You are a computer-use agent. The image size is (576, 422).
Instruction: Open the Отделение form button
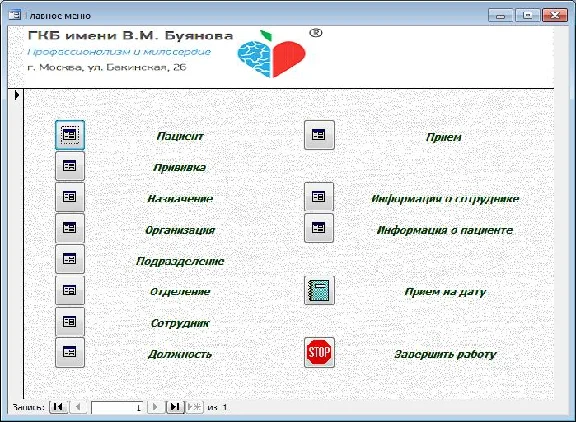(x=70, y=290)
